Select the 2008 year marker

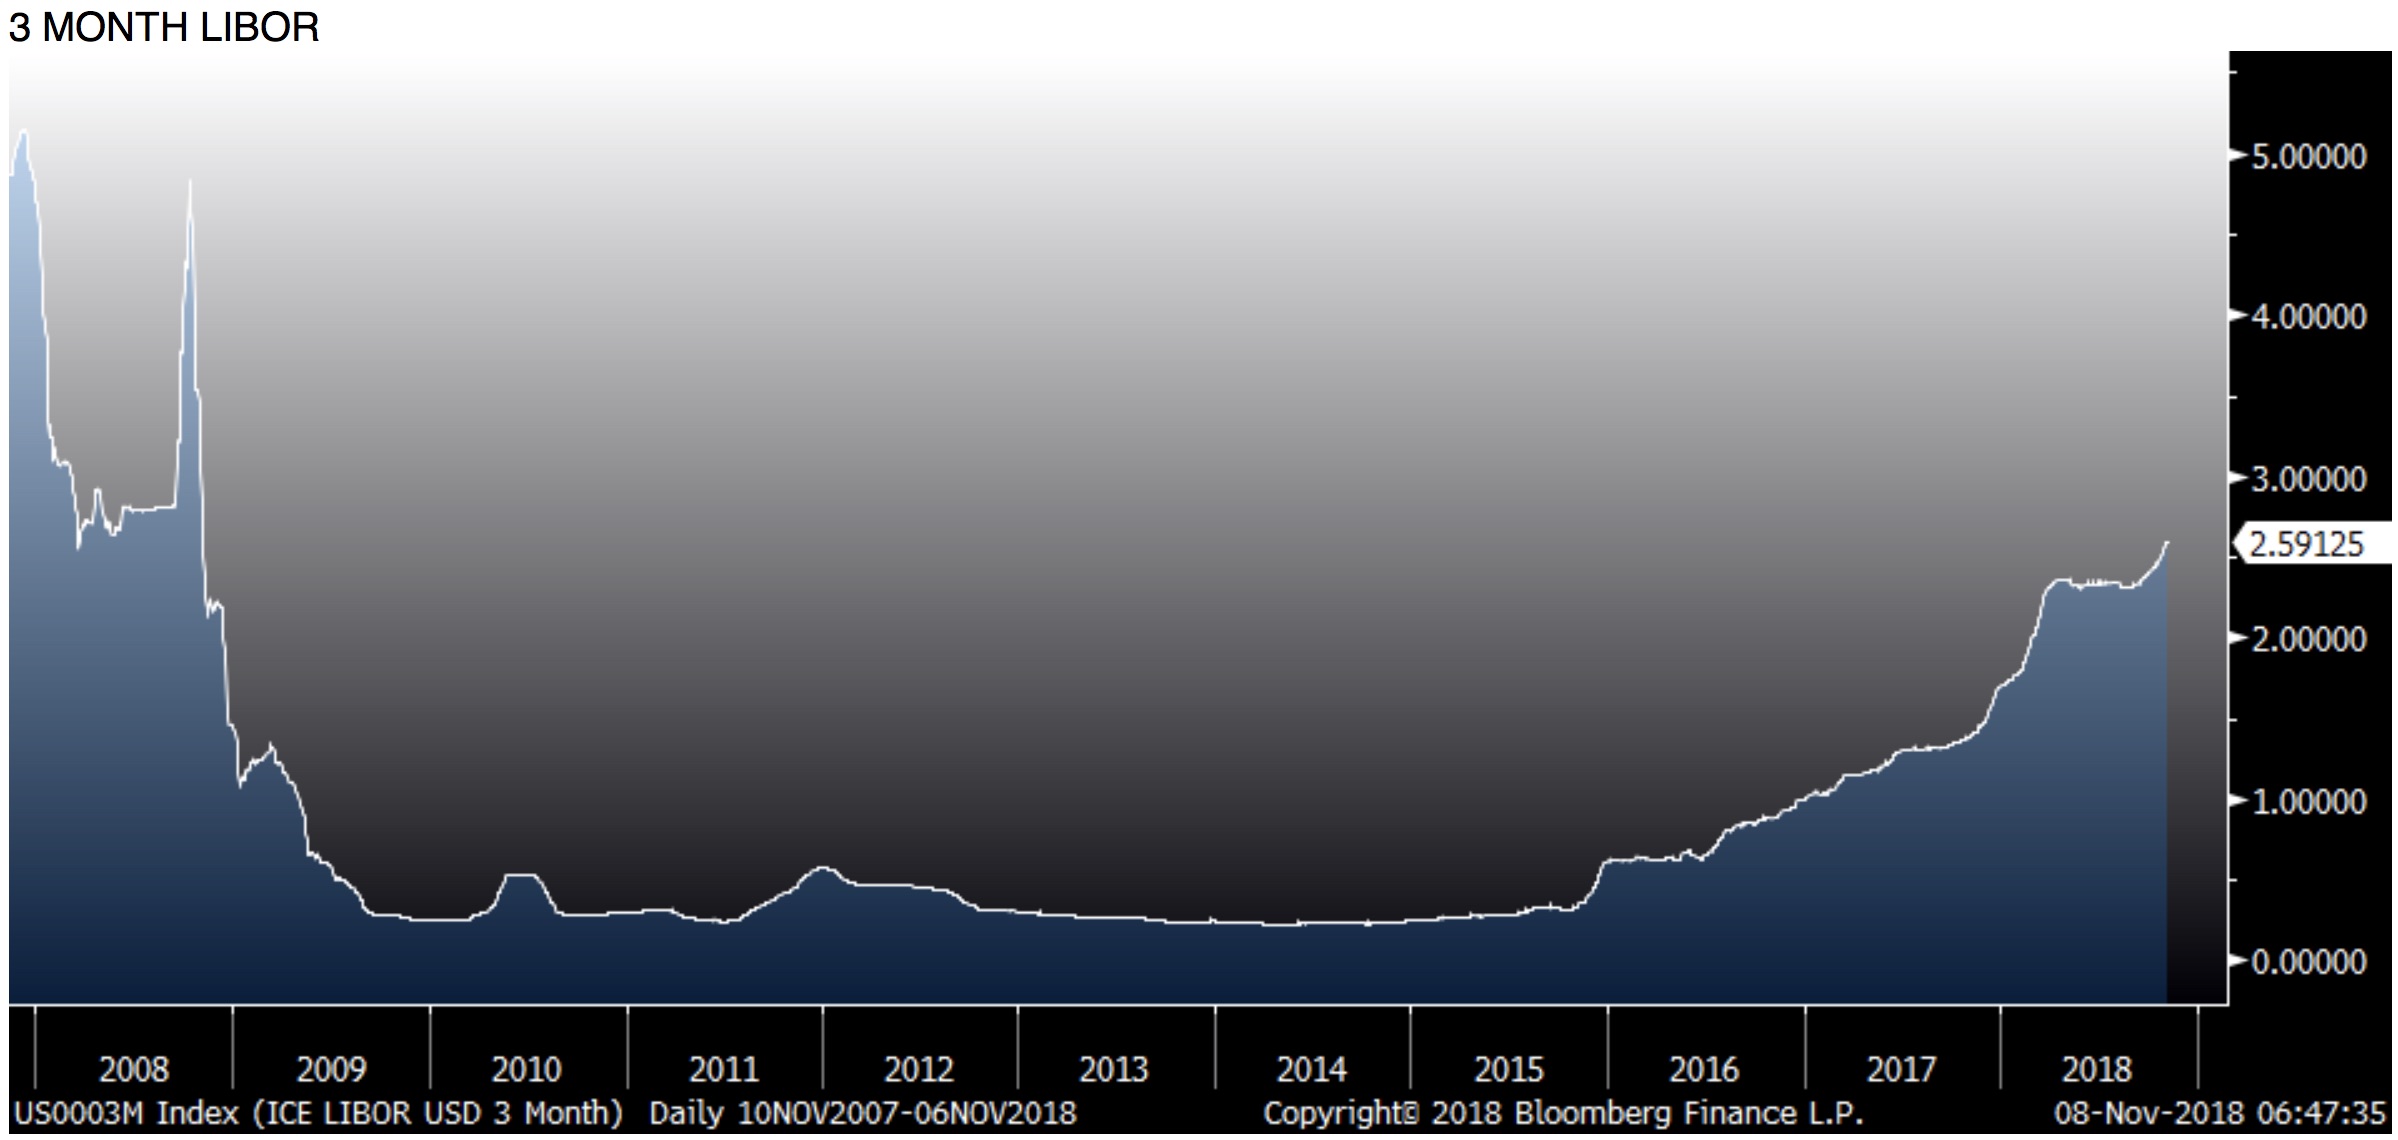[x=134, y=1070]
